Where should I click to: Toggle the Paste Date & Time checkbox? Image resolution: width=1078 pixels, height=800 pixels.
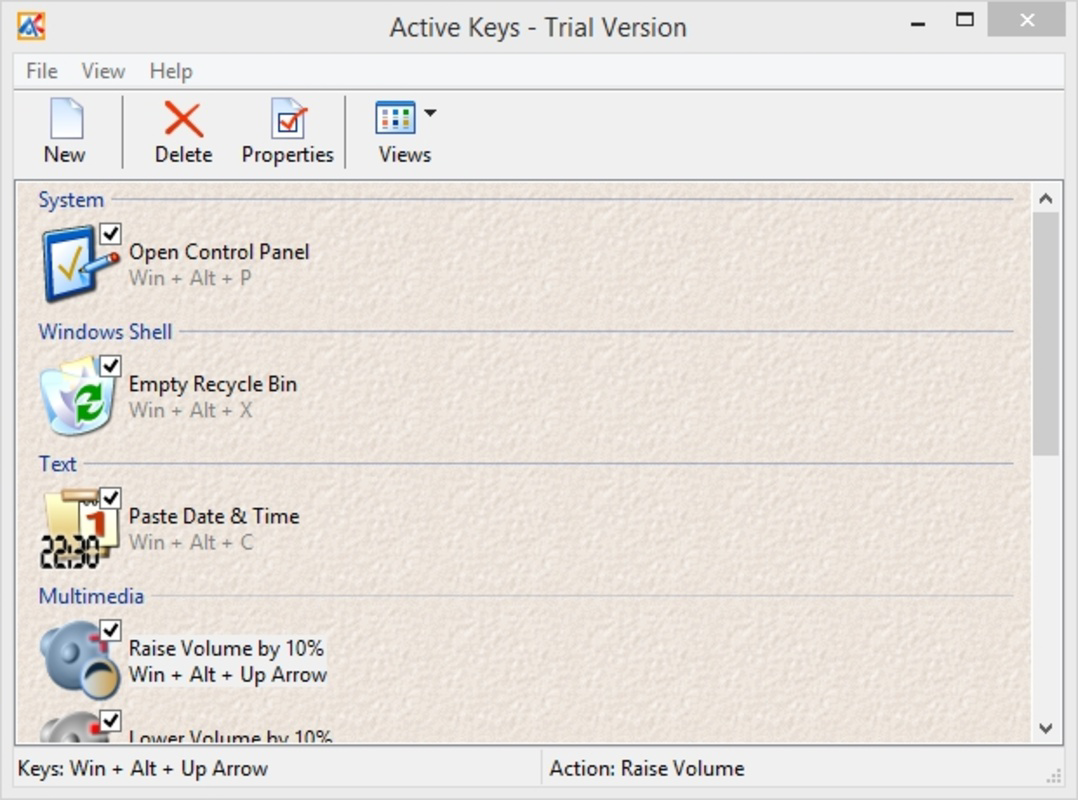(110, 498)
